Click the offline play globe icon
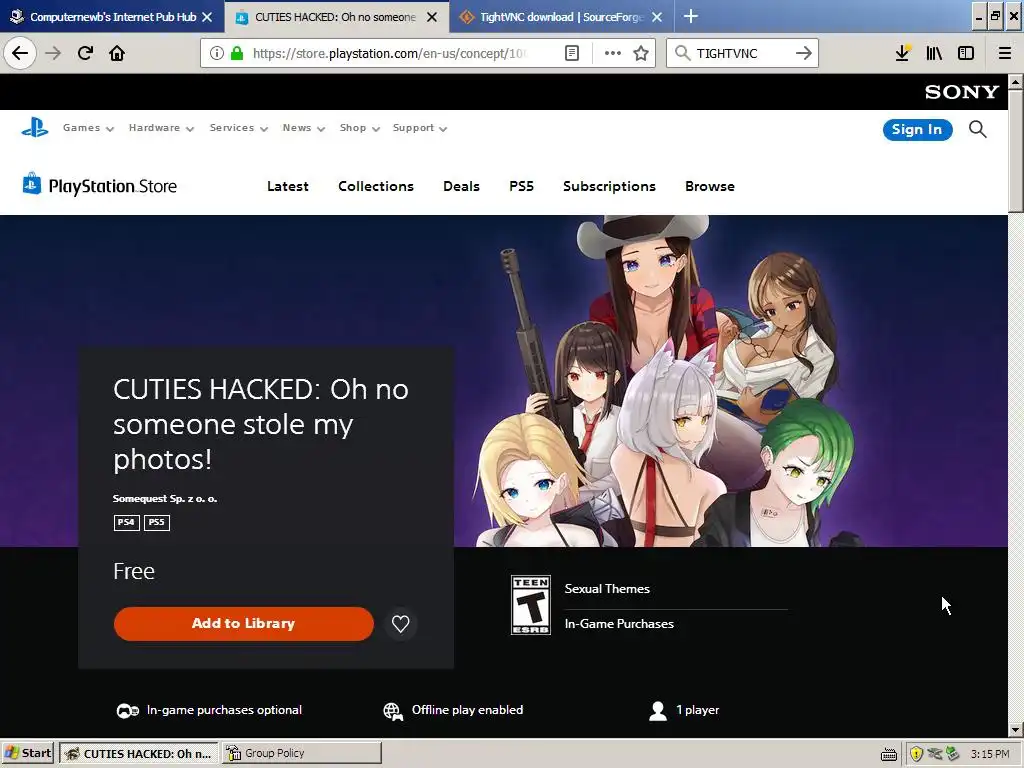Screen dimensions: 1024x768 click(393, 711)
